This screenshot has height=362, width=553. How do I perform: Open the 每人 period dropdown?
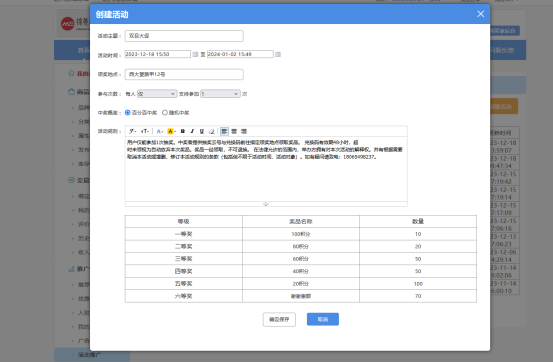pyautogui.click(x=157, y=94)
